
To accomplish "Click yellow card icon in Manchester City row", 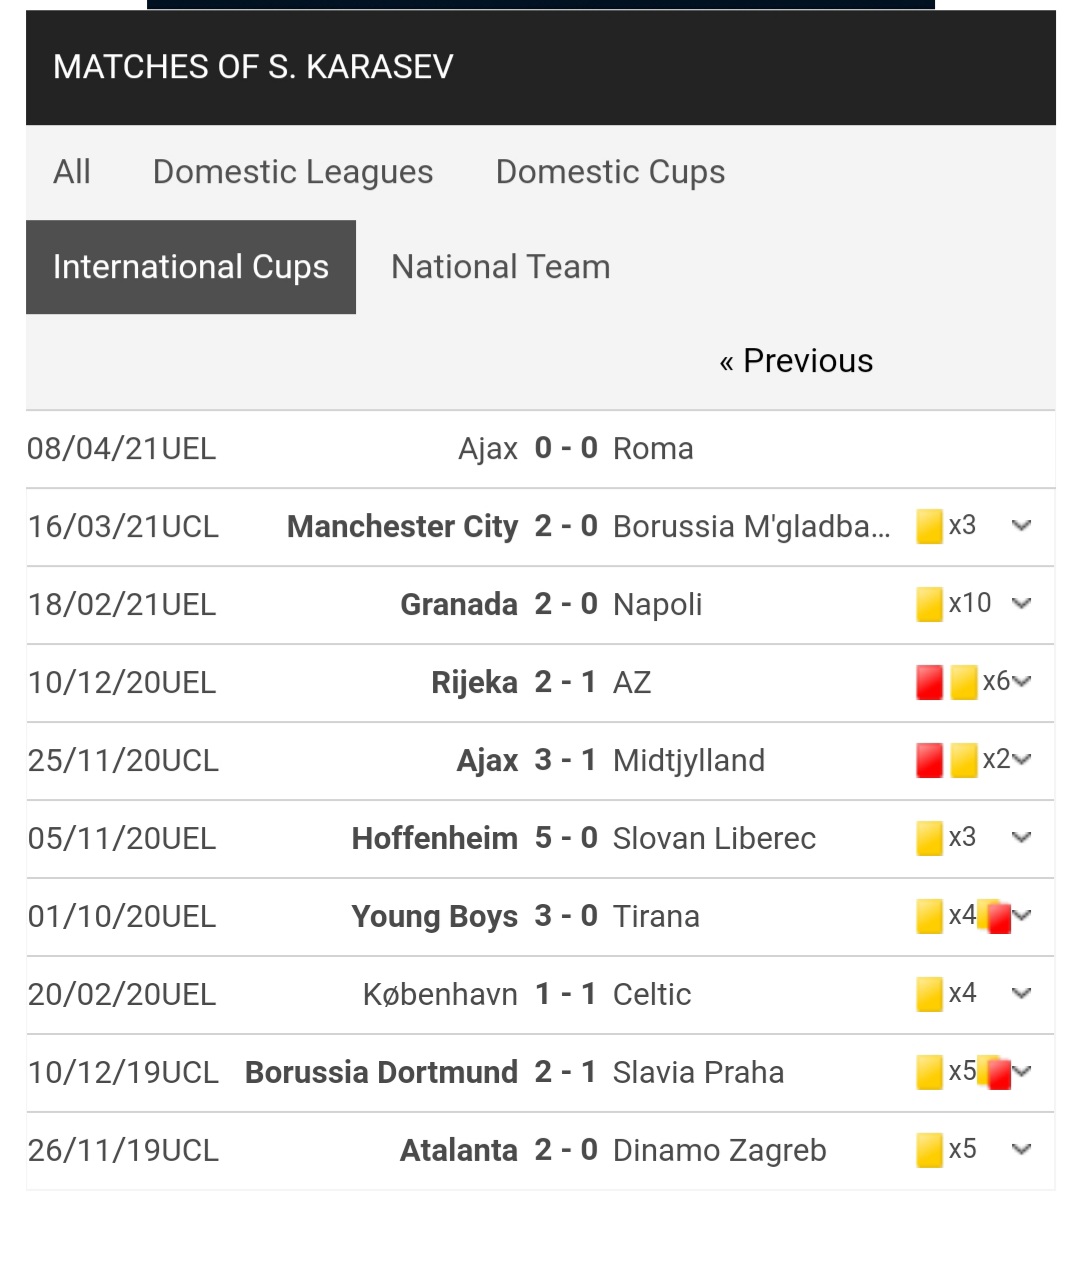I will (929, 526).
